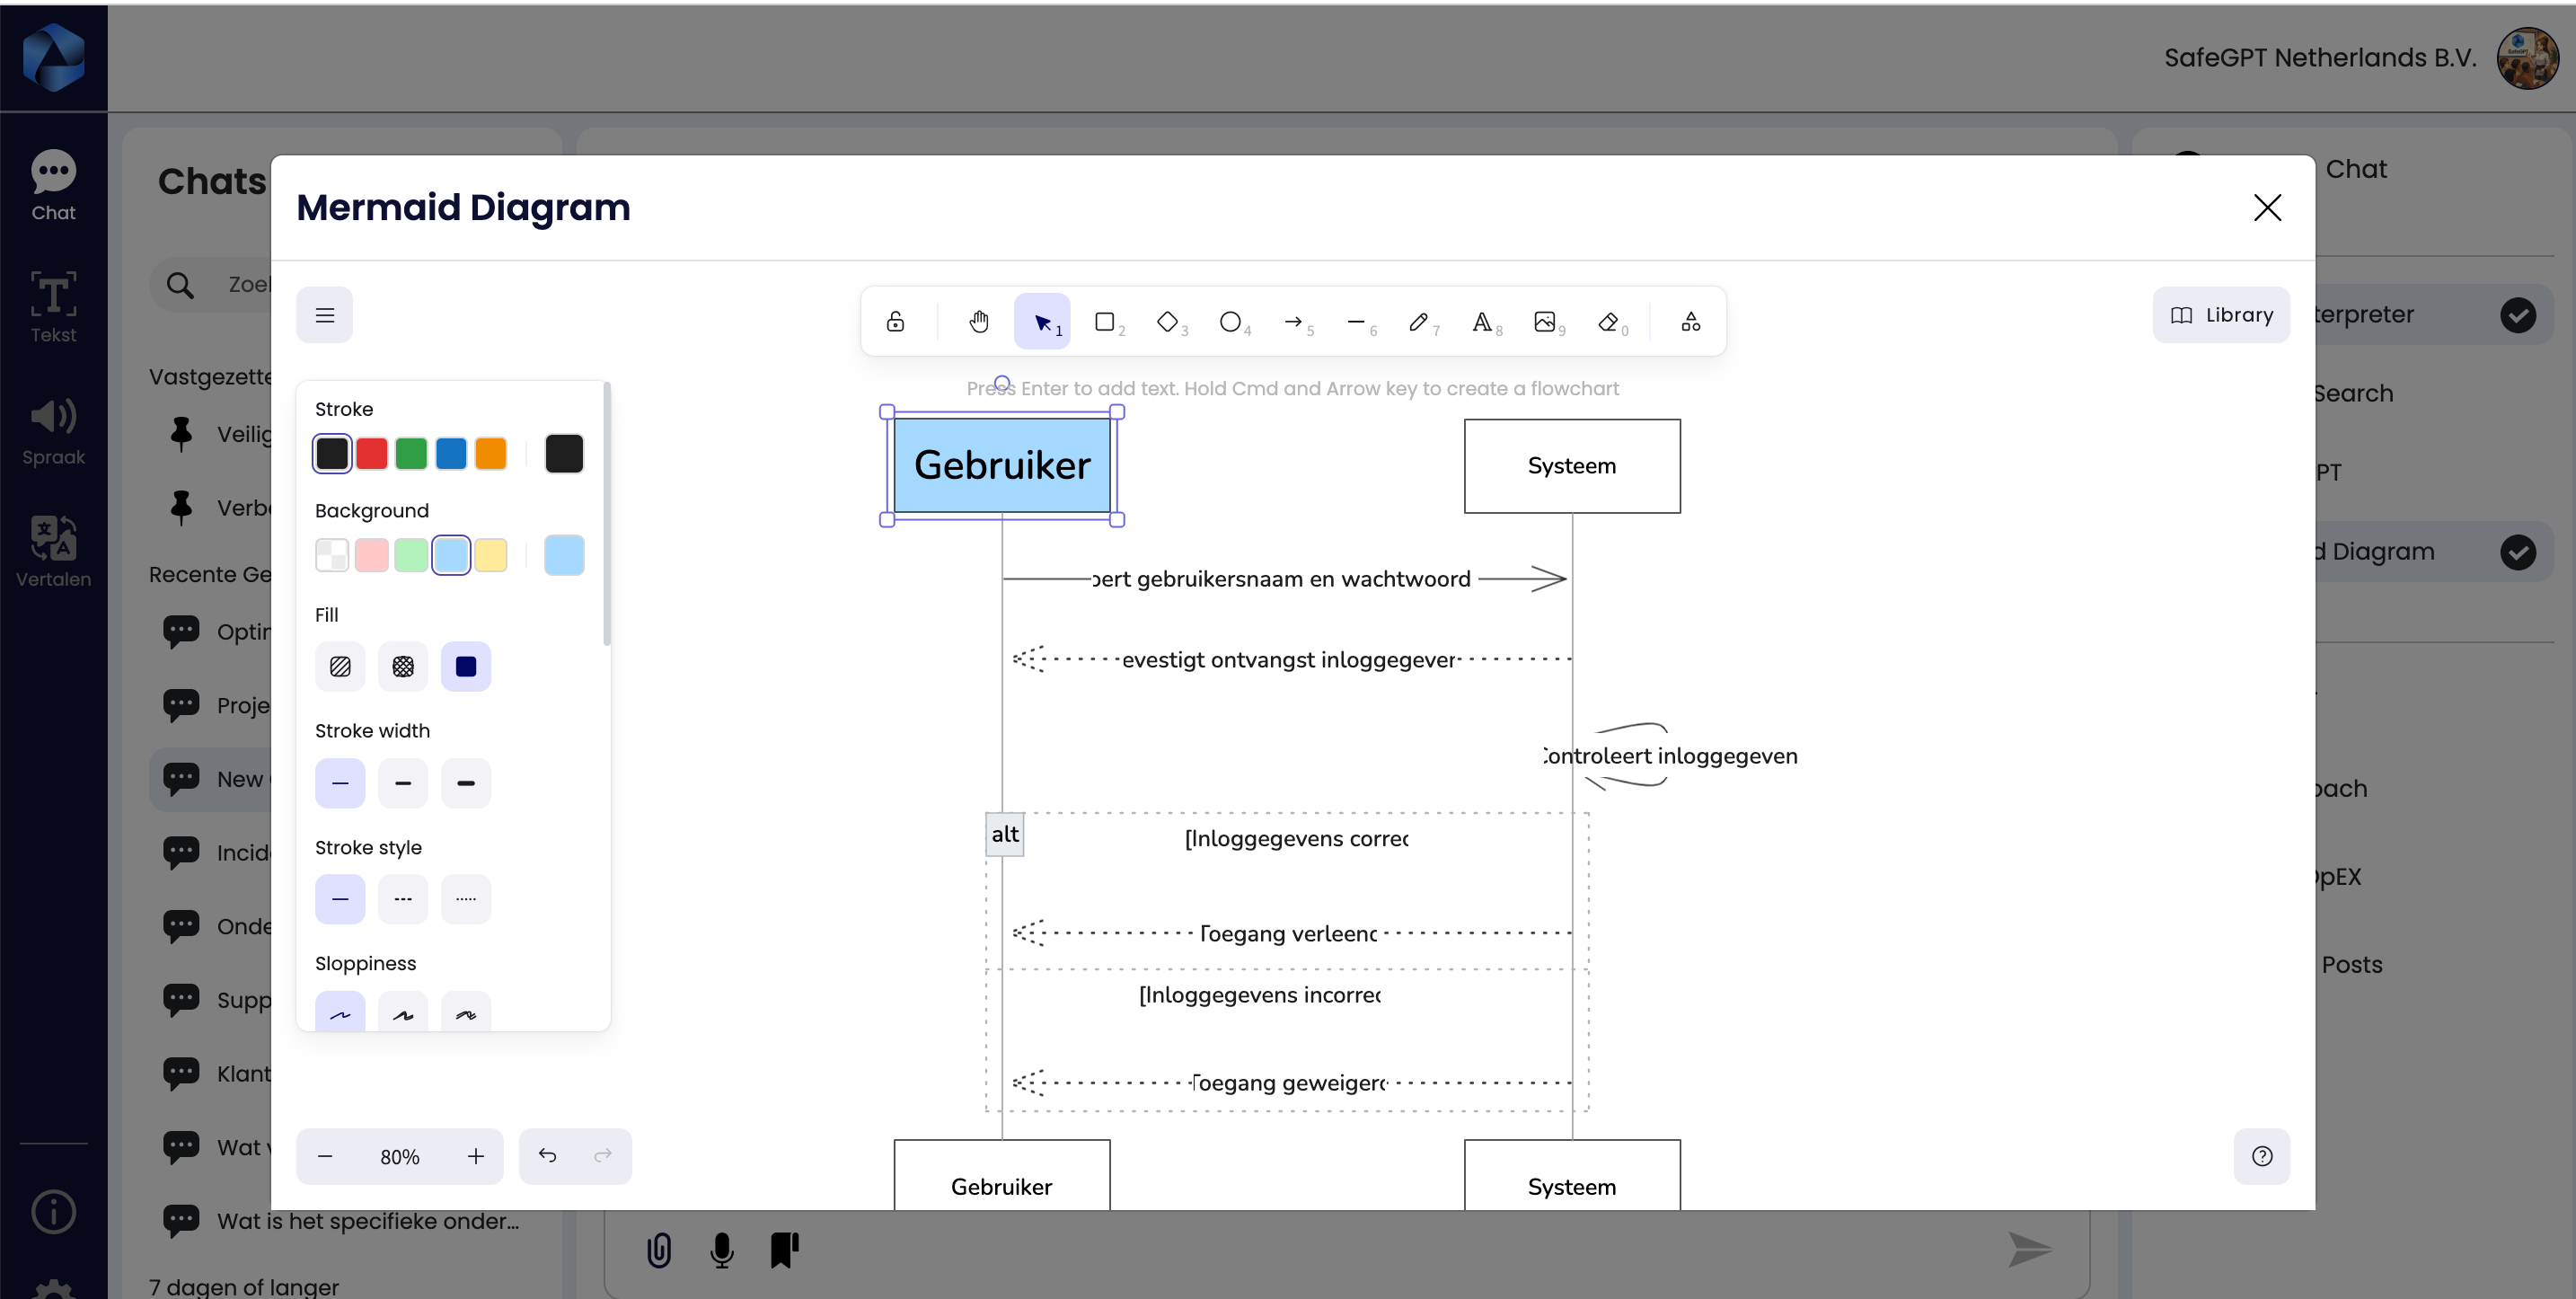Close the Mermaid Diagram dialog
The height and width of the screenshot is (1299, 2576).
coord(2267,207)
